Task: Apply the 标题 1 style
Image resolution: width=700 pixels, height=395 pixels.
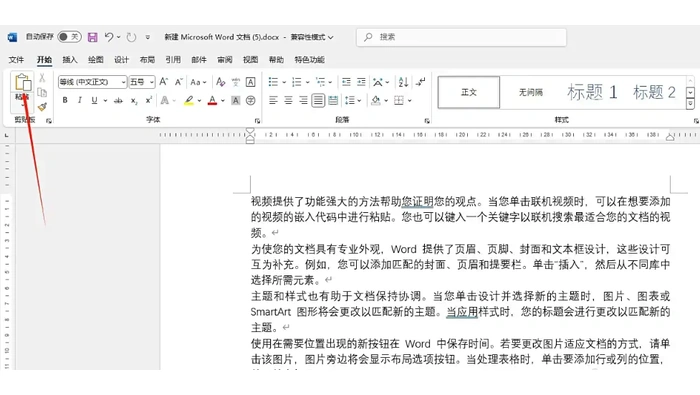Action: click(x=592, y=92)
